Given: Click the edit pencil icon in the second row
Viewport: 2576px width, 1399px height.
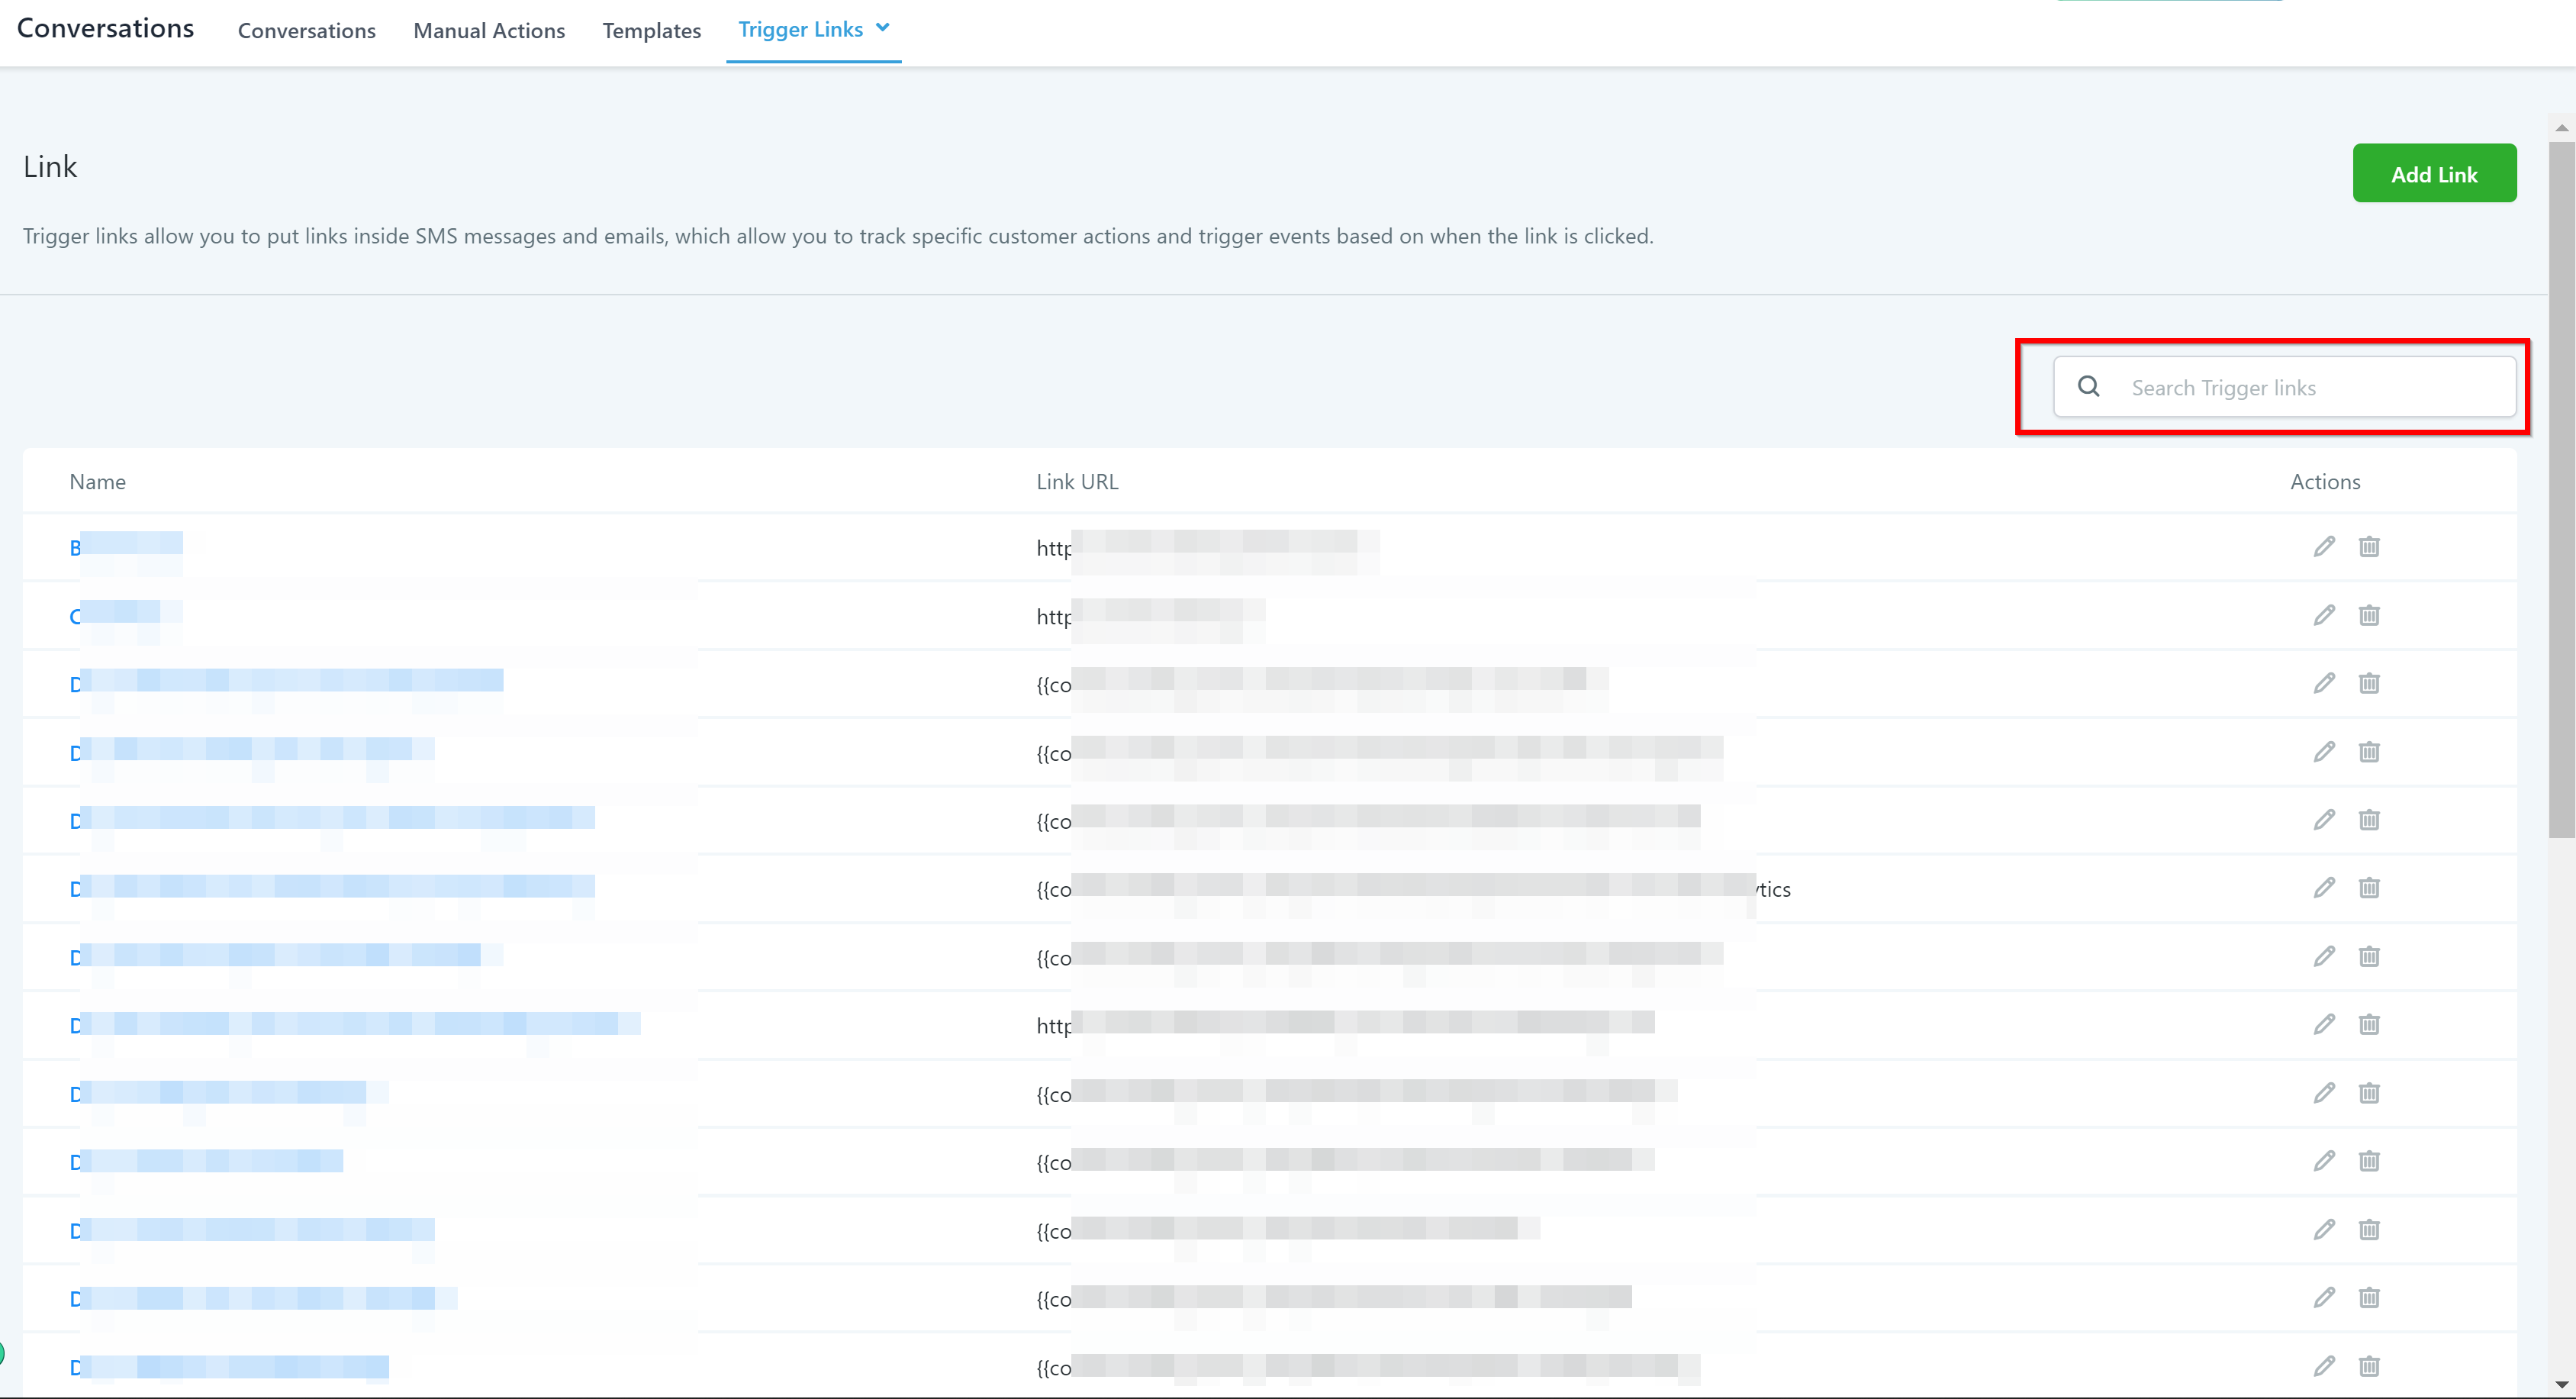Looking at the screenshot, I should [2324, 615].
